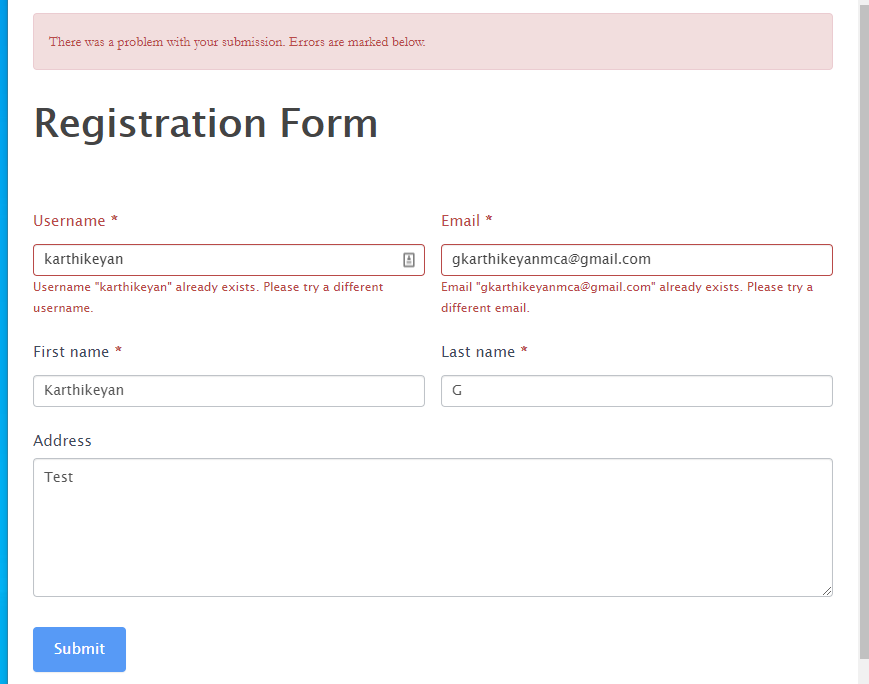Click the First name label
Screen dimensions: 869x684
click(x=71, y=352)
